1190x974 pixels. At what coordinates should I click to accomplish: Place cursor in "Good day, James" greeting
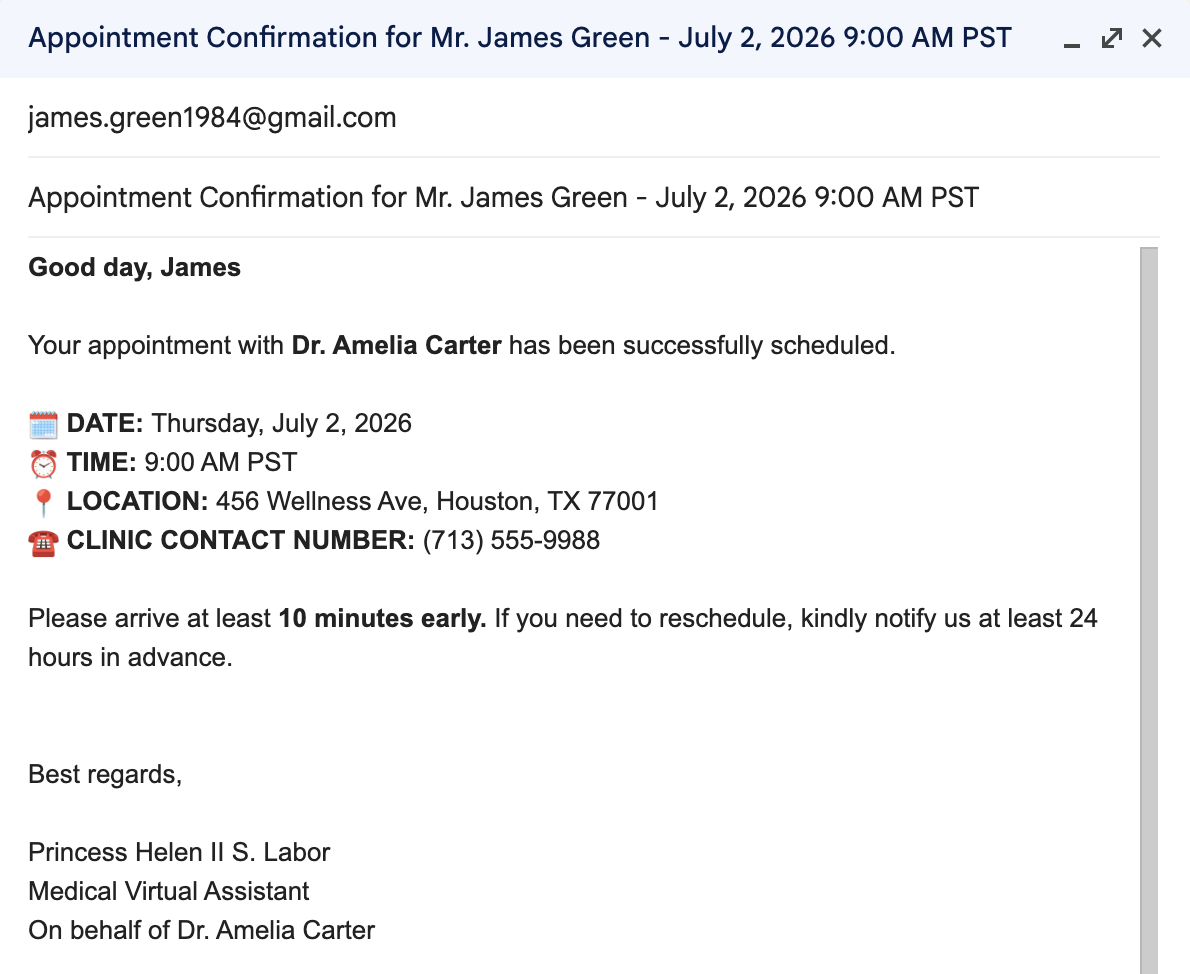point(134,267)
